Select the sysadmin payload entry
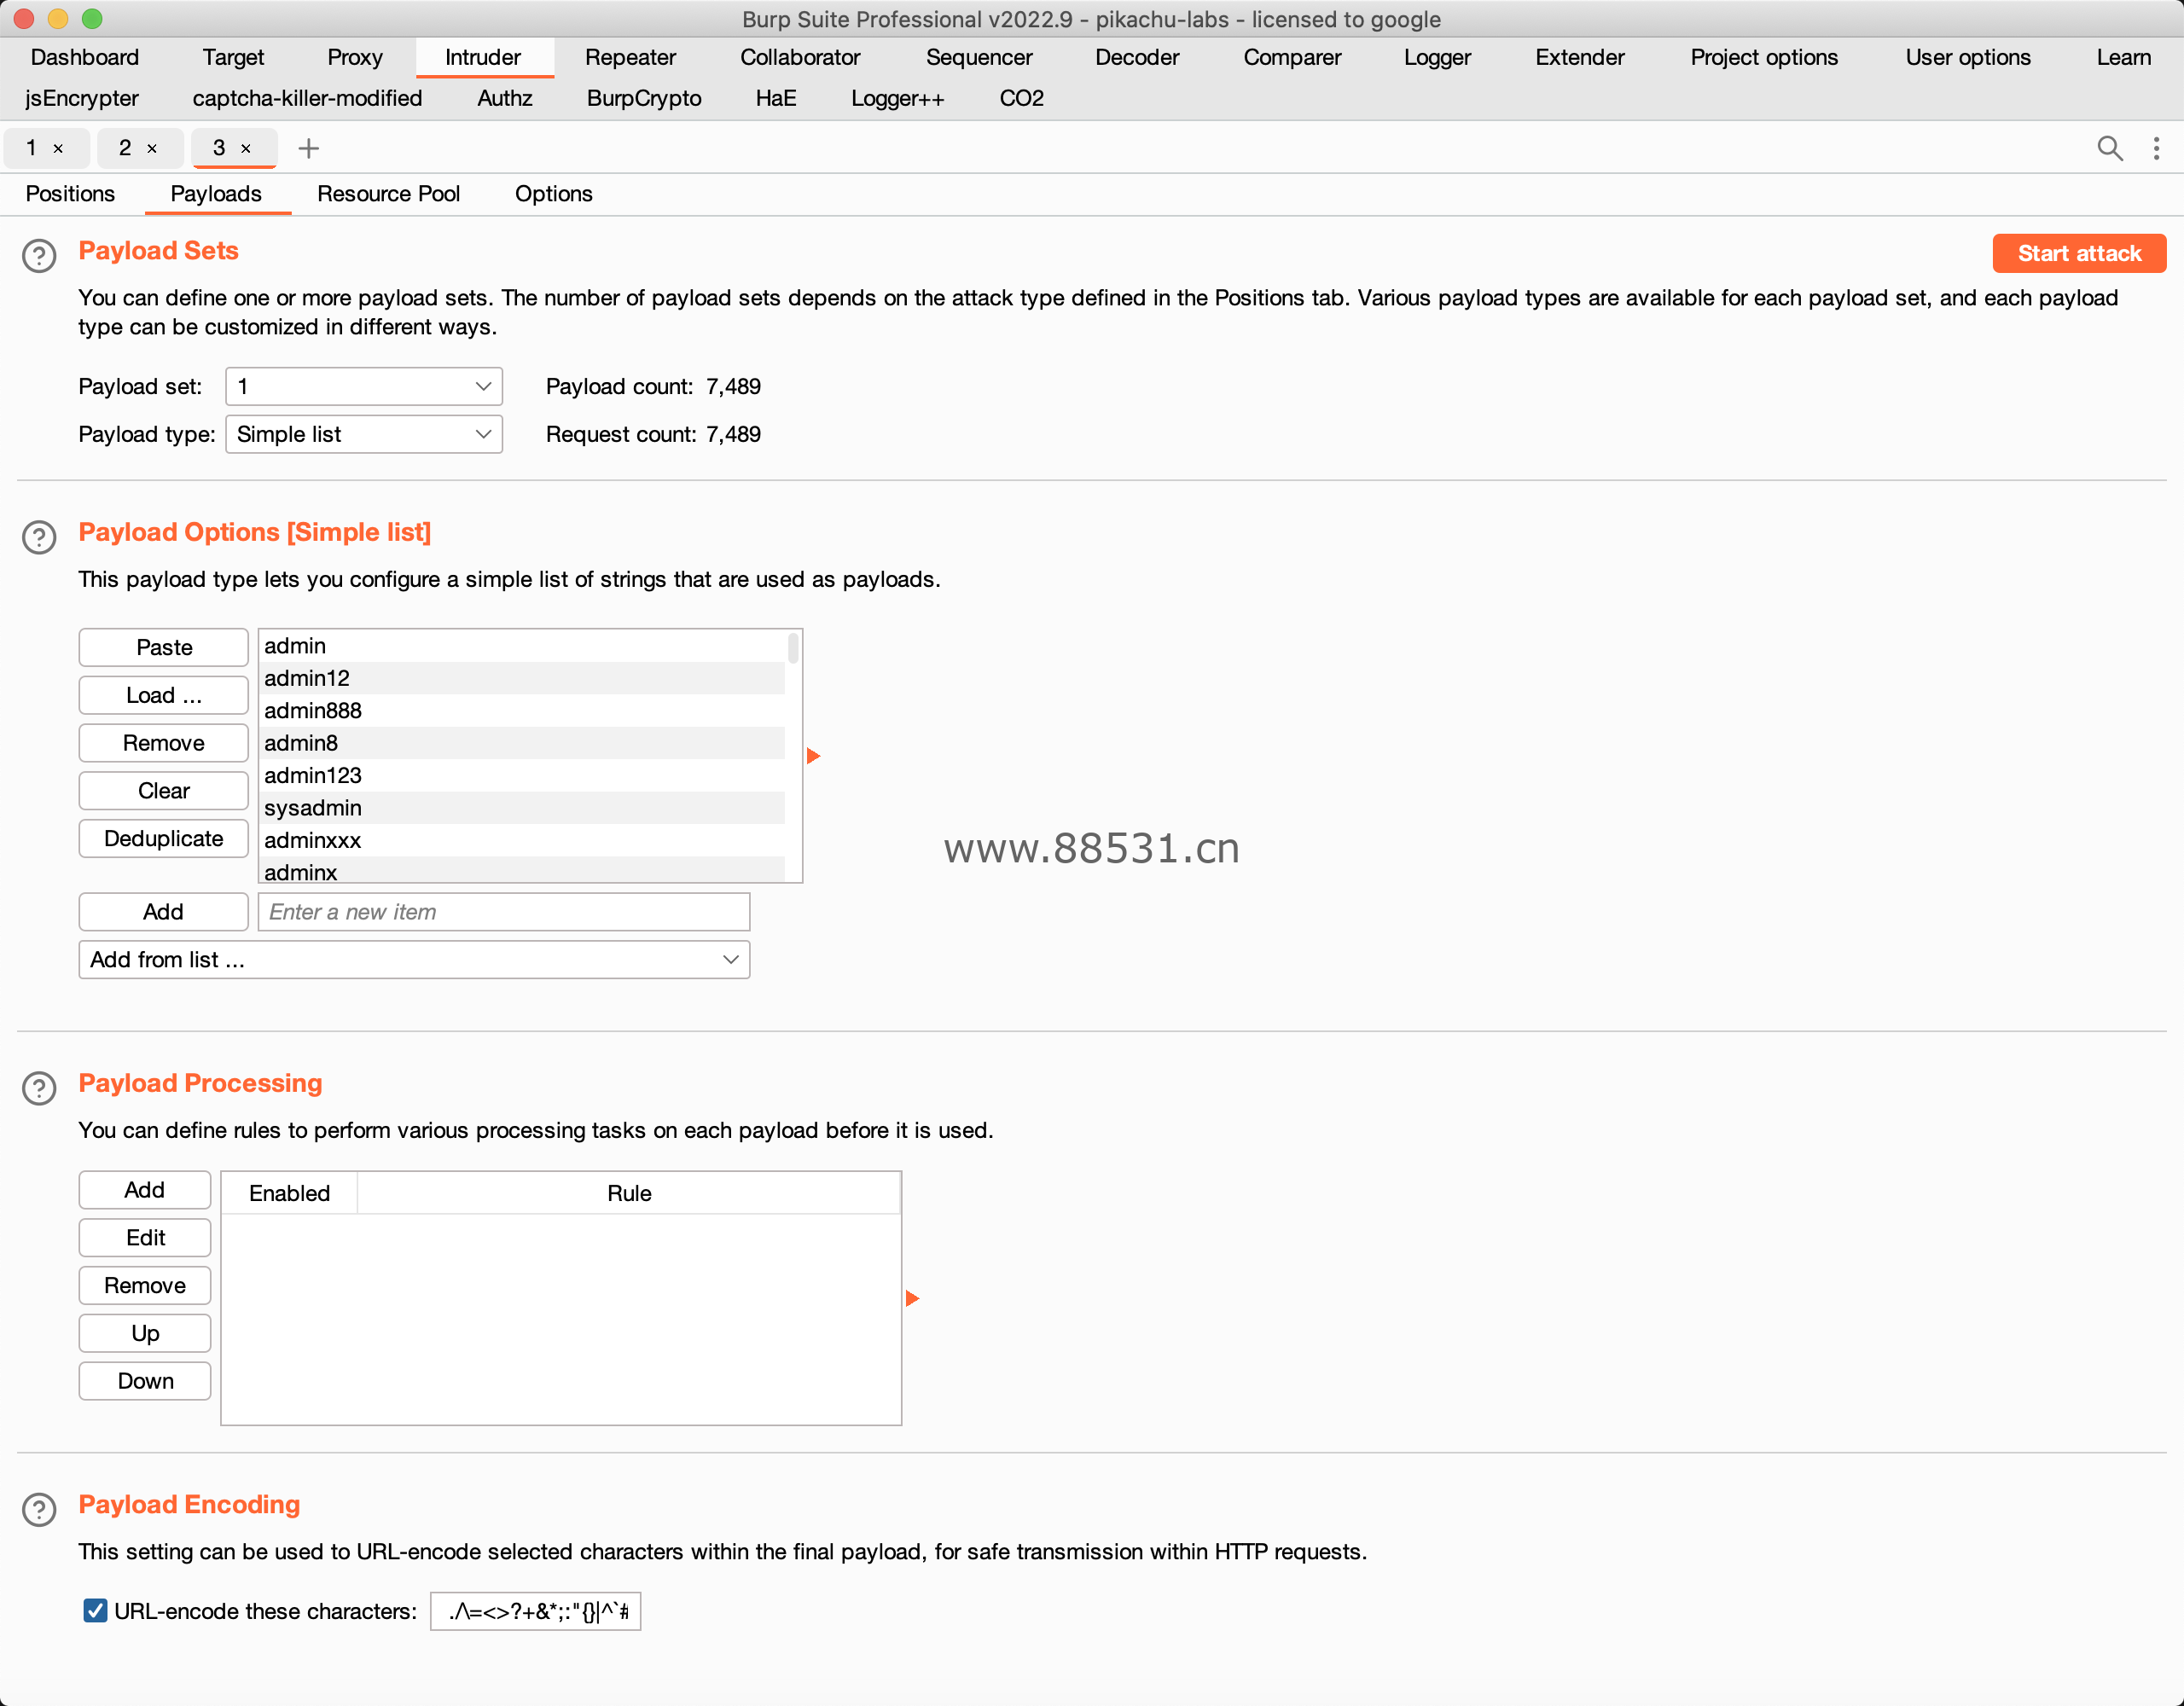The height and width of the screenshot is (1706, 2184). (x=522, y=808)
